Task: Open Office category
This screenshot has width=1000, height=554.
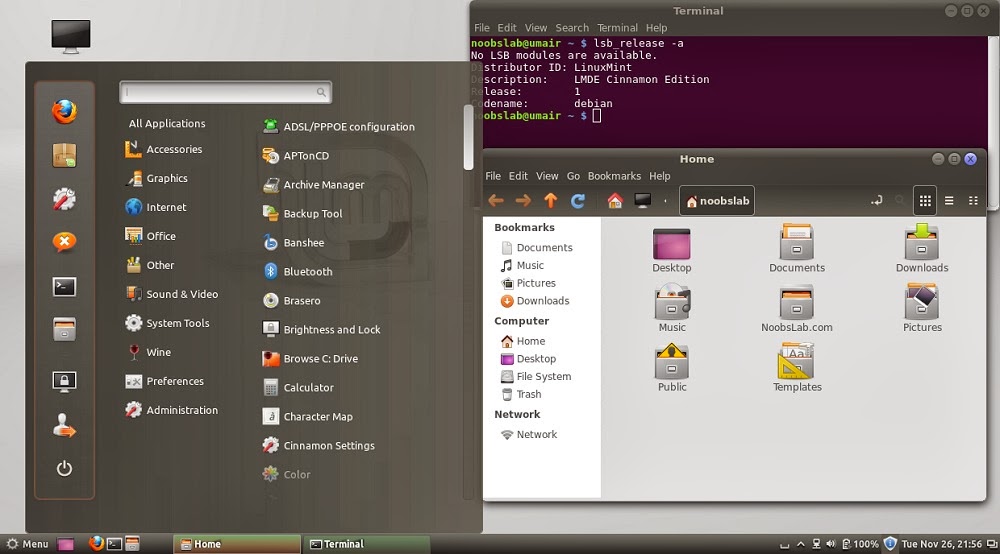Action: coord(151,236)
